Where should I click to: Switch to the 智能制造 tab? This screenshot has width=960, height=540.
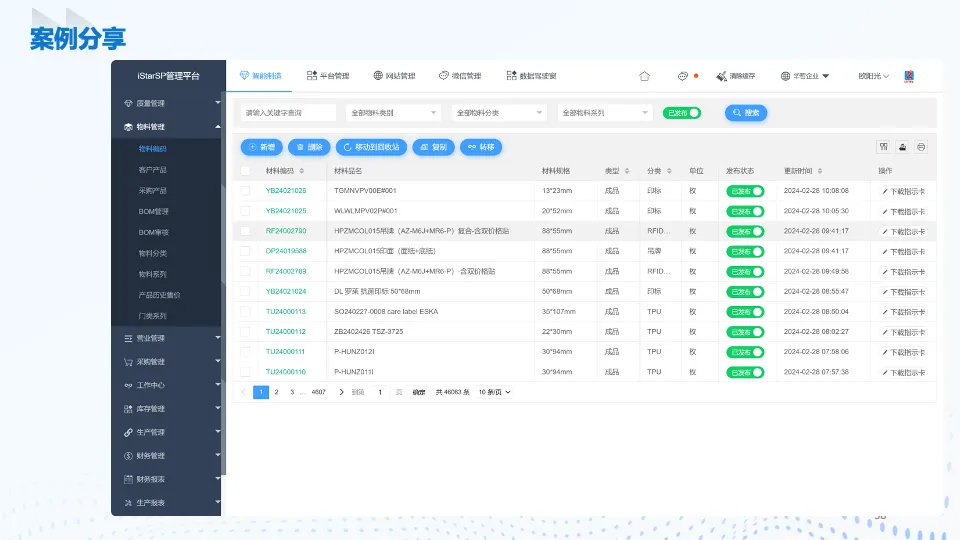[x=261, y=76]
